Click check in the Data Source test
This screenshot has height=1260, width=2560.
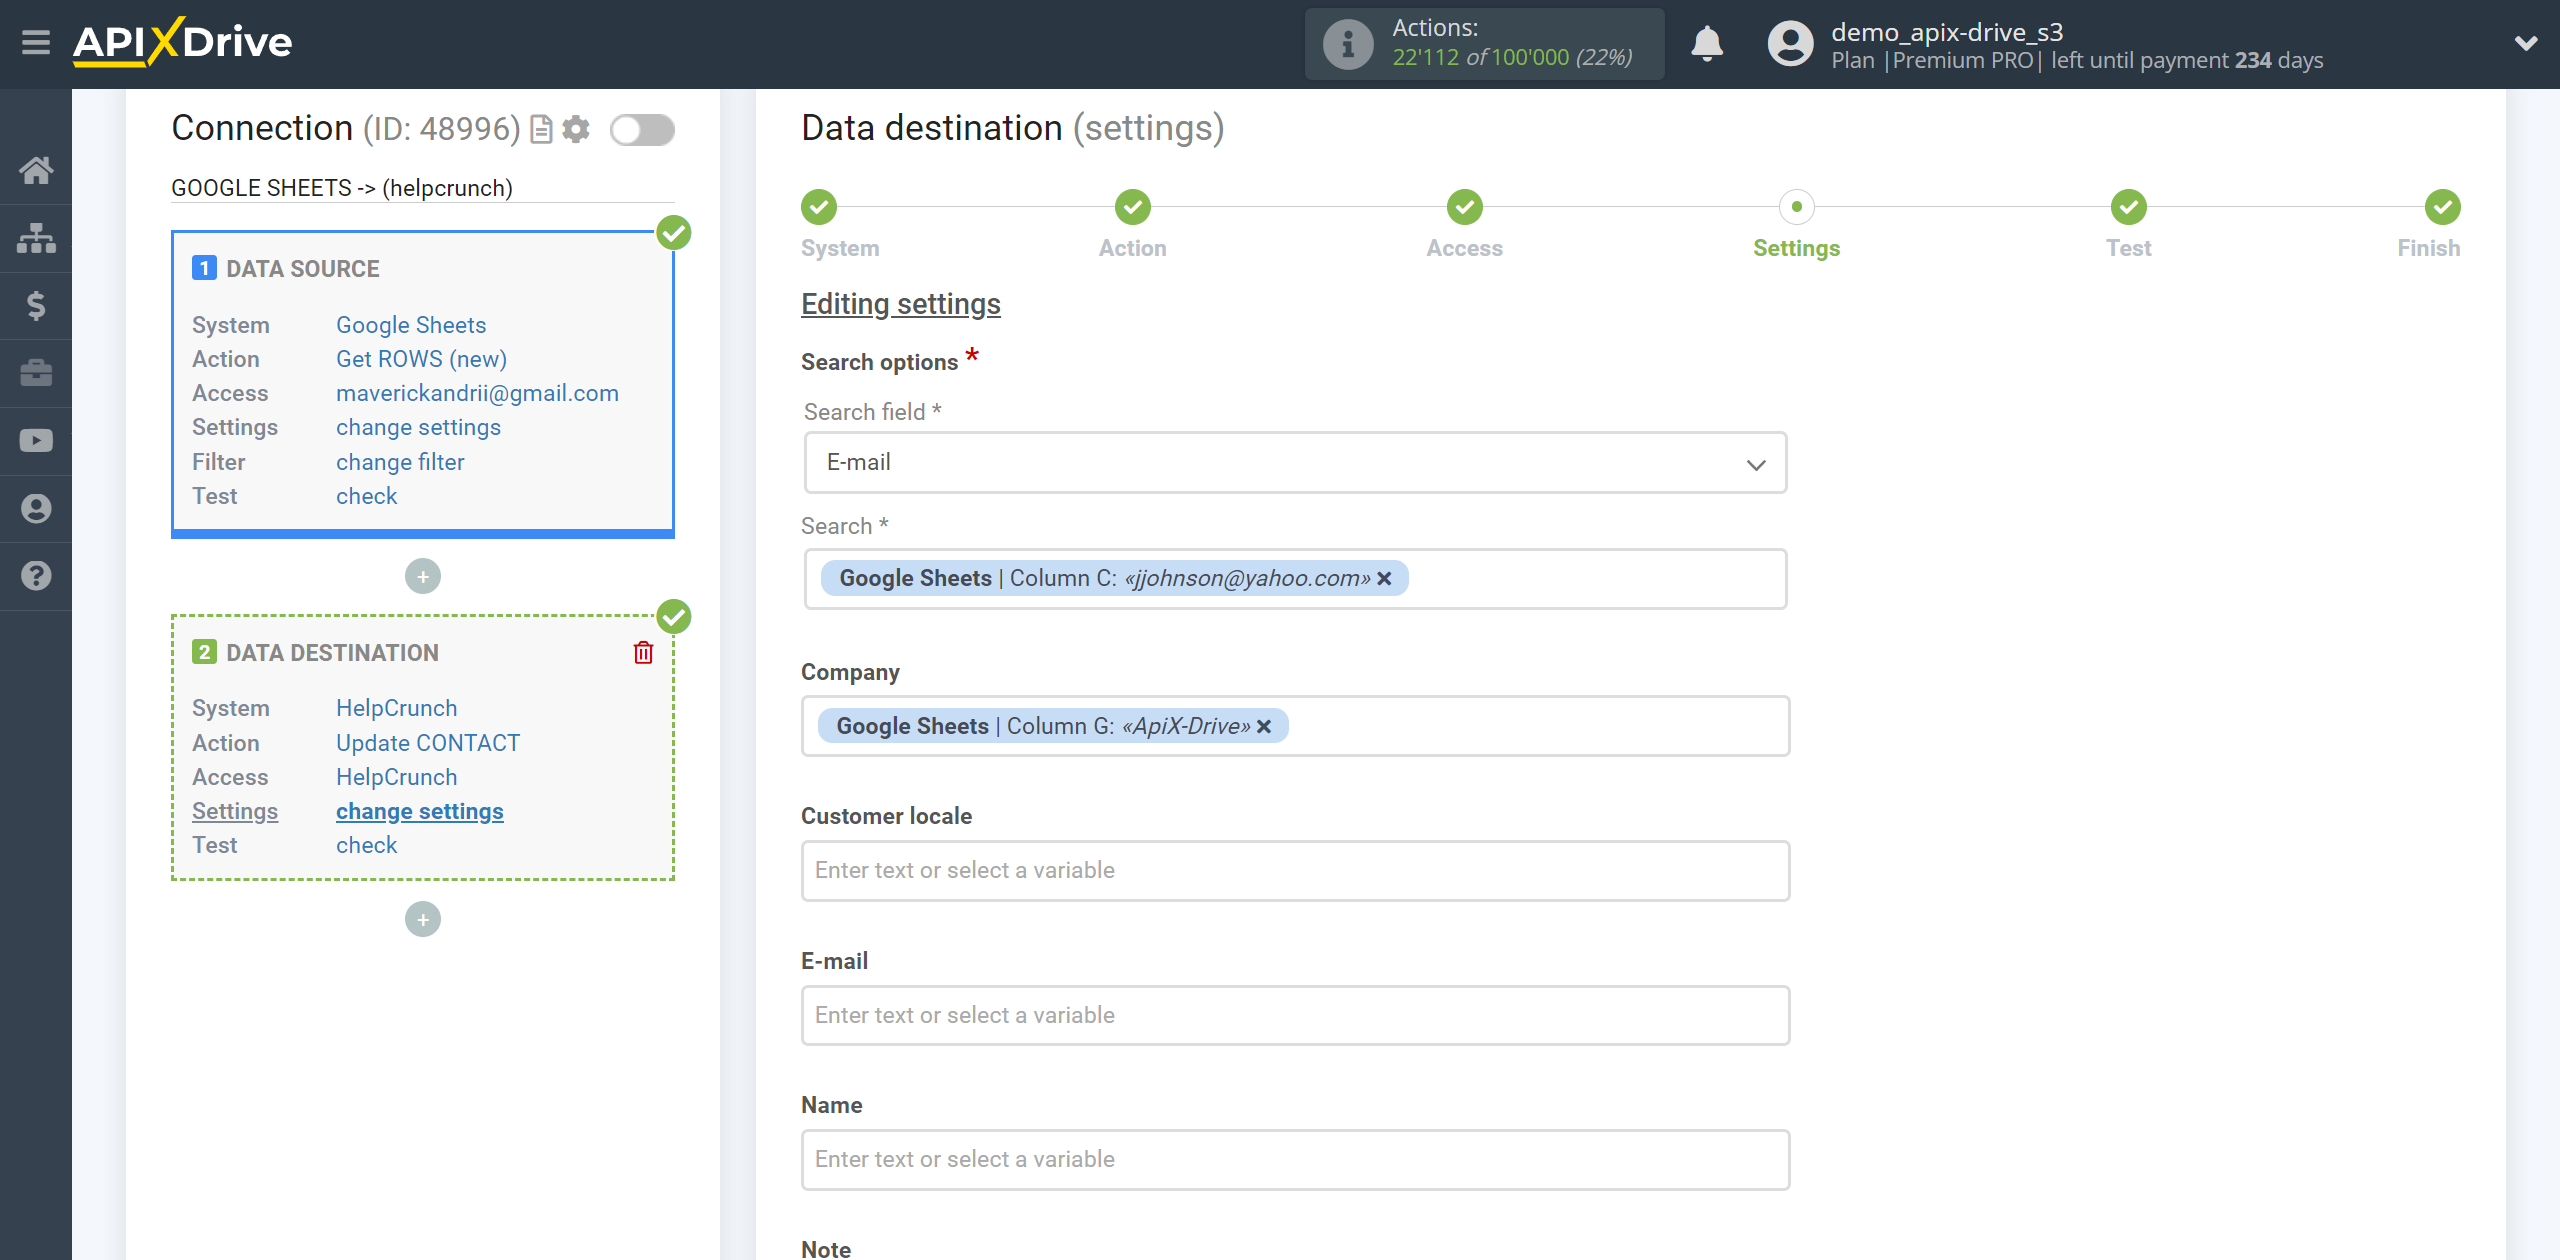[366, 496]
